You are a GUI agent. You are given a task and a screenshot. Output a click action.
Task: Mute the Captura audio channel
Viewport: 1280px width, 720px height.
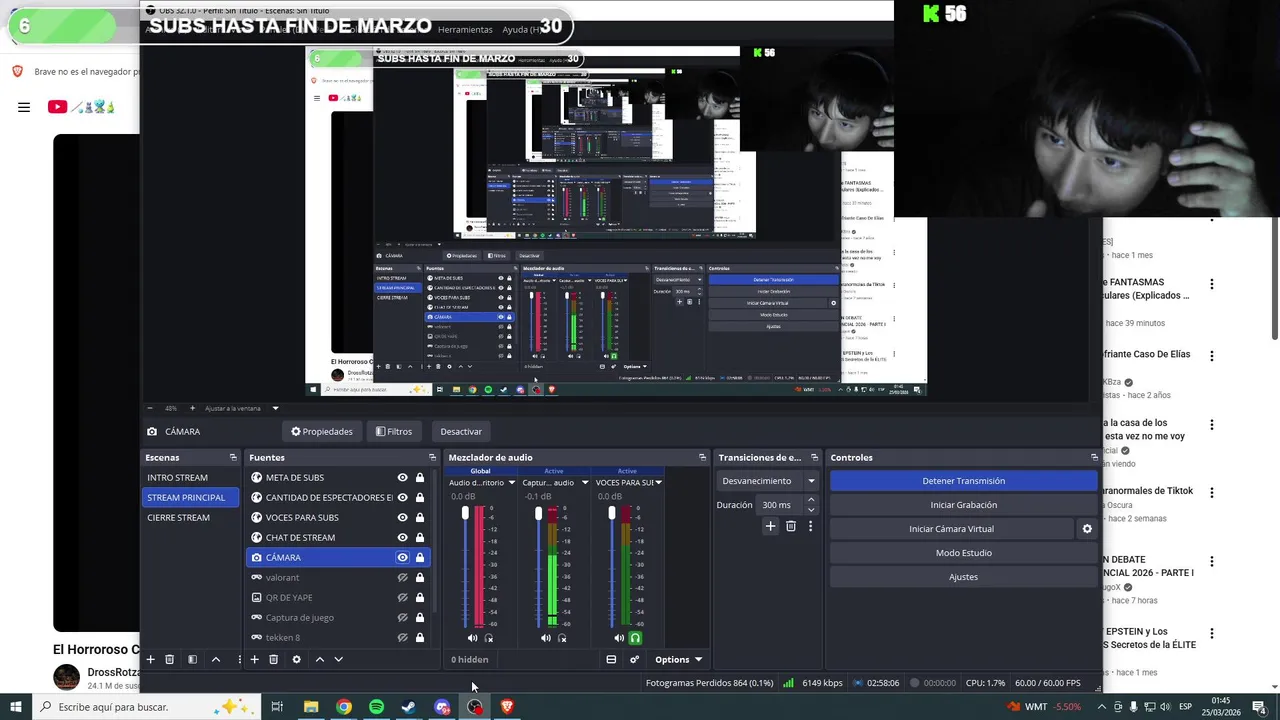point(545,638)
